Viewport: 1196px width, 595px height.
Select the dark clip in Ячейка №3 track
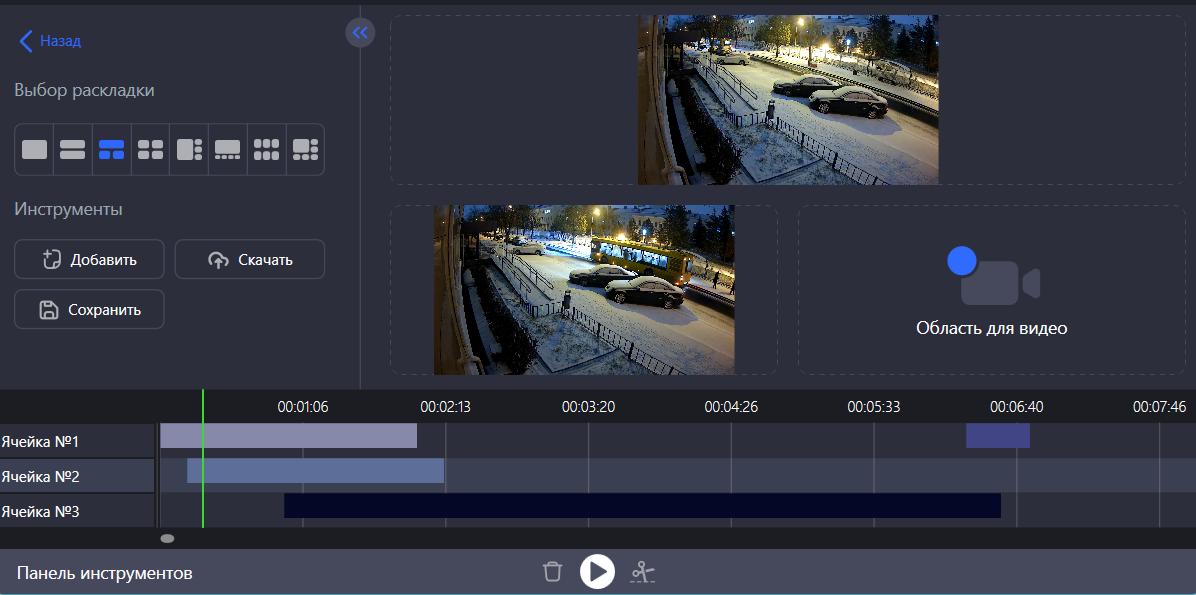tap(642, 506)
